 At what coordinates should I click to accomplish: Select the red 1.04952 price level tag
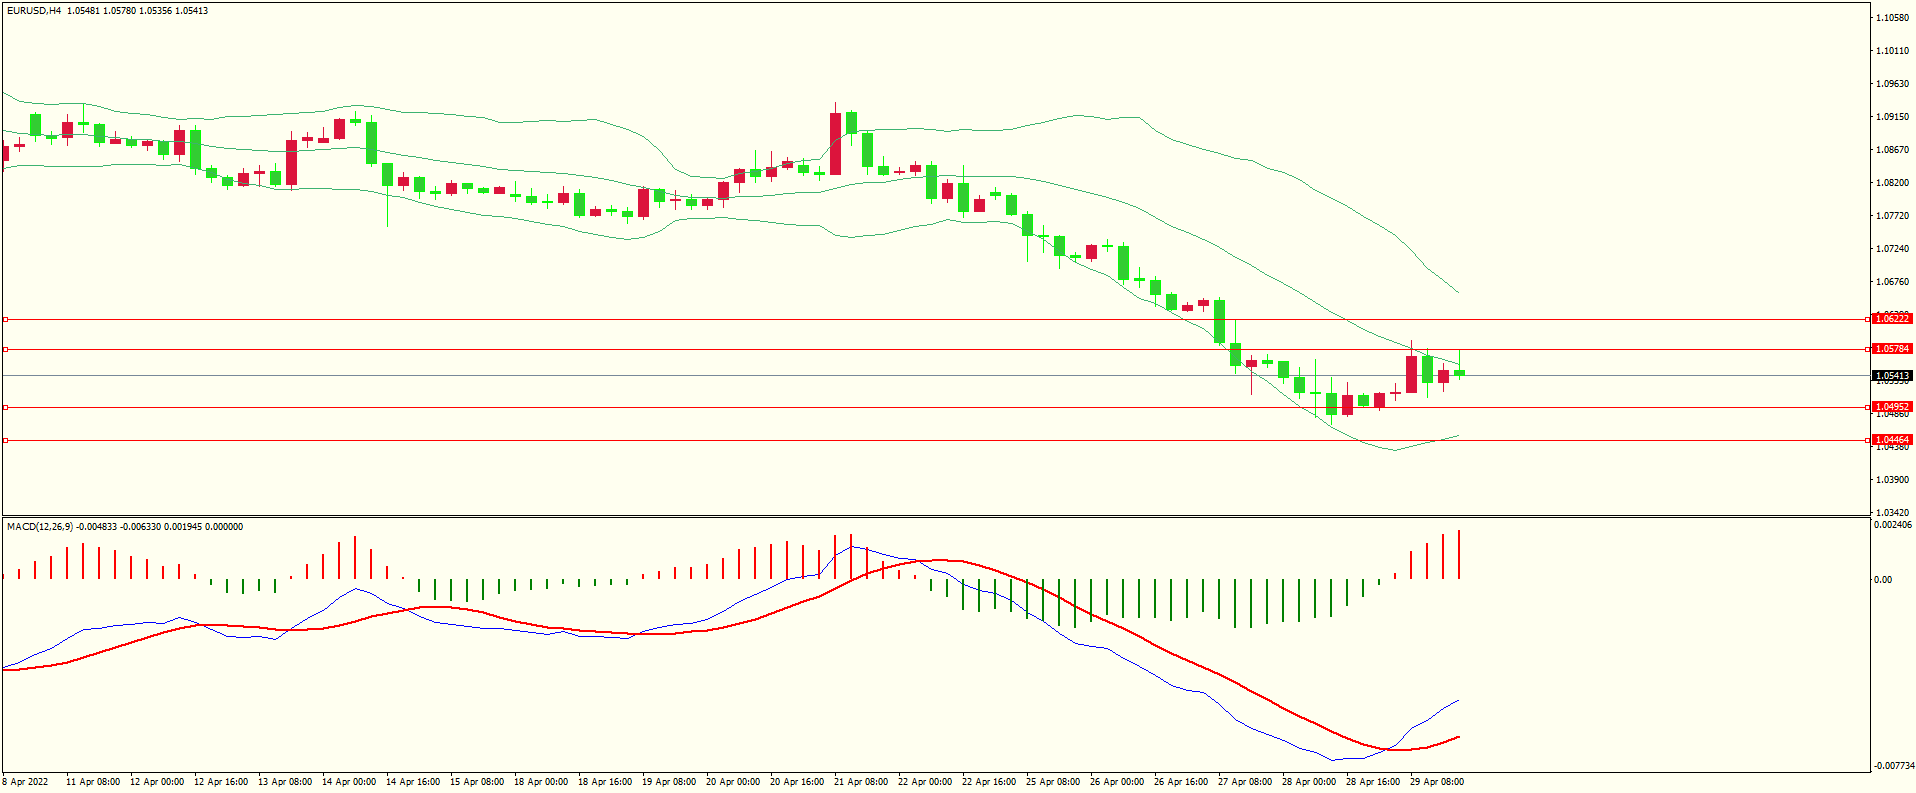(x=1892, y=407)
